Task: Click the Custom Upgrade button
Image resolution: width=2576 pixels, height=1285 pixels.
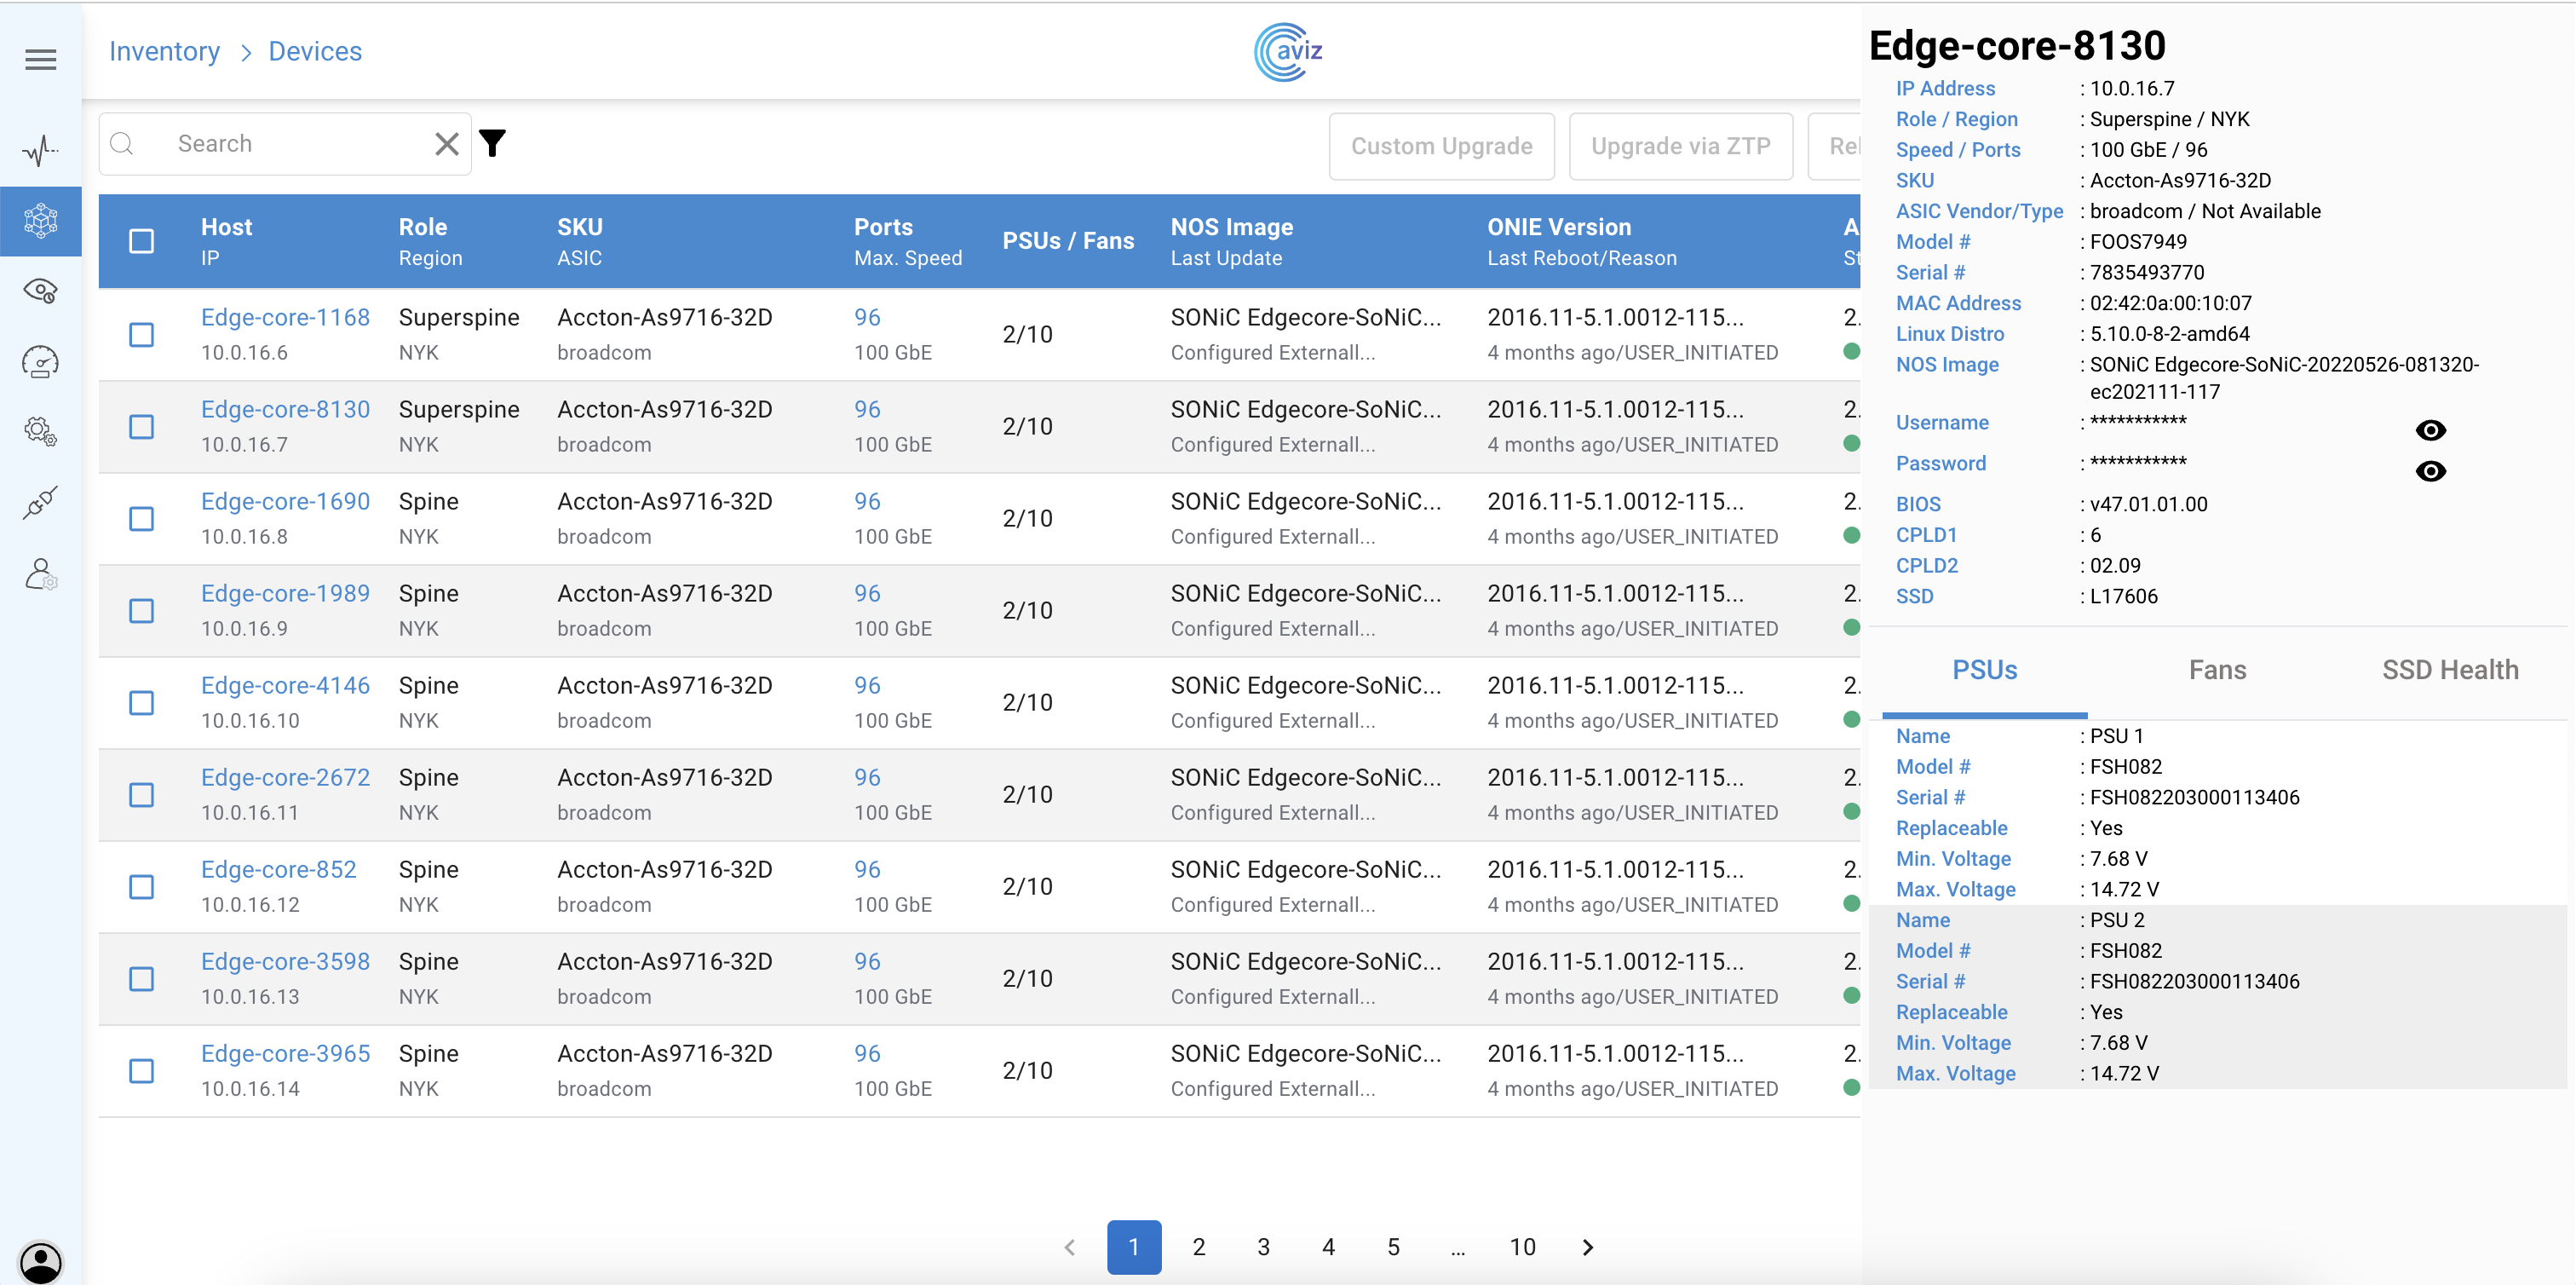Action: point(1441,147)
